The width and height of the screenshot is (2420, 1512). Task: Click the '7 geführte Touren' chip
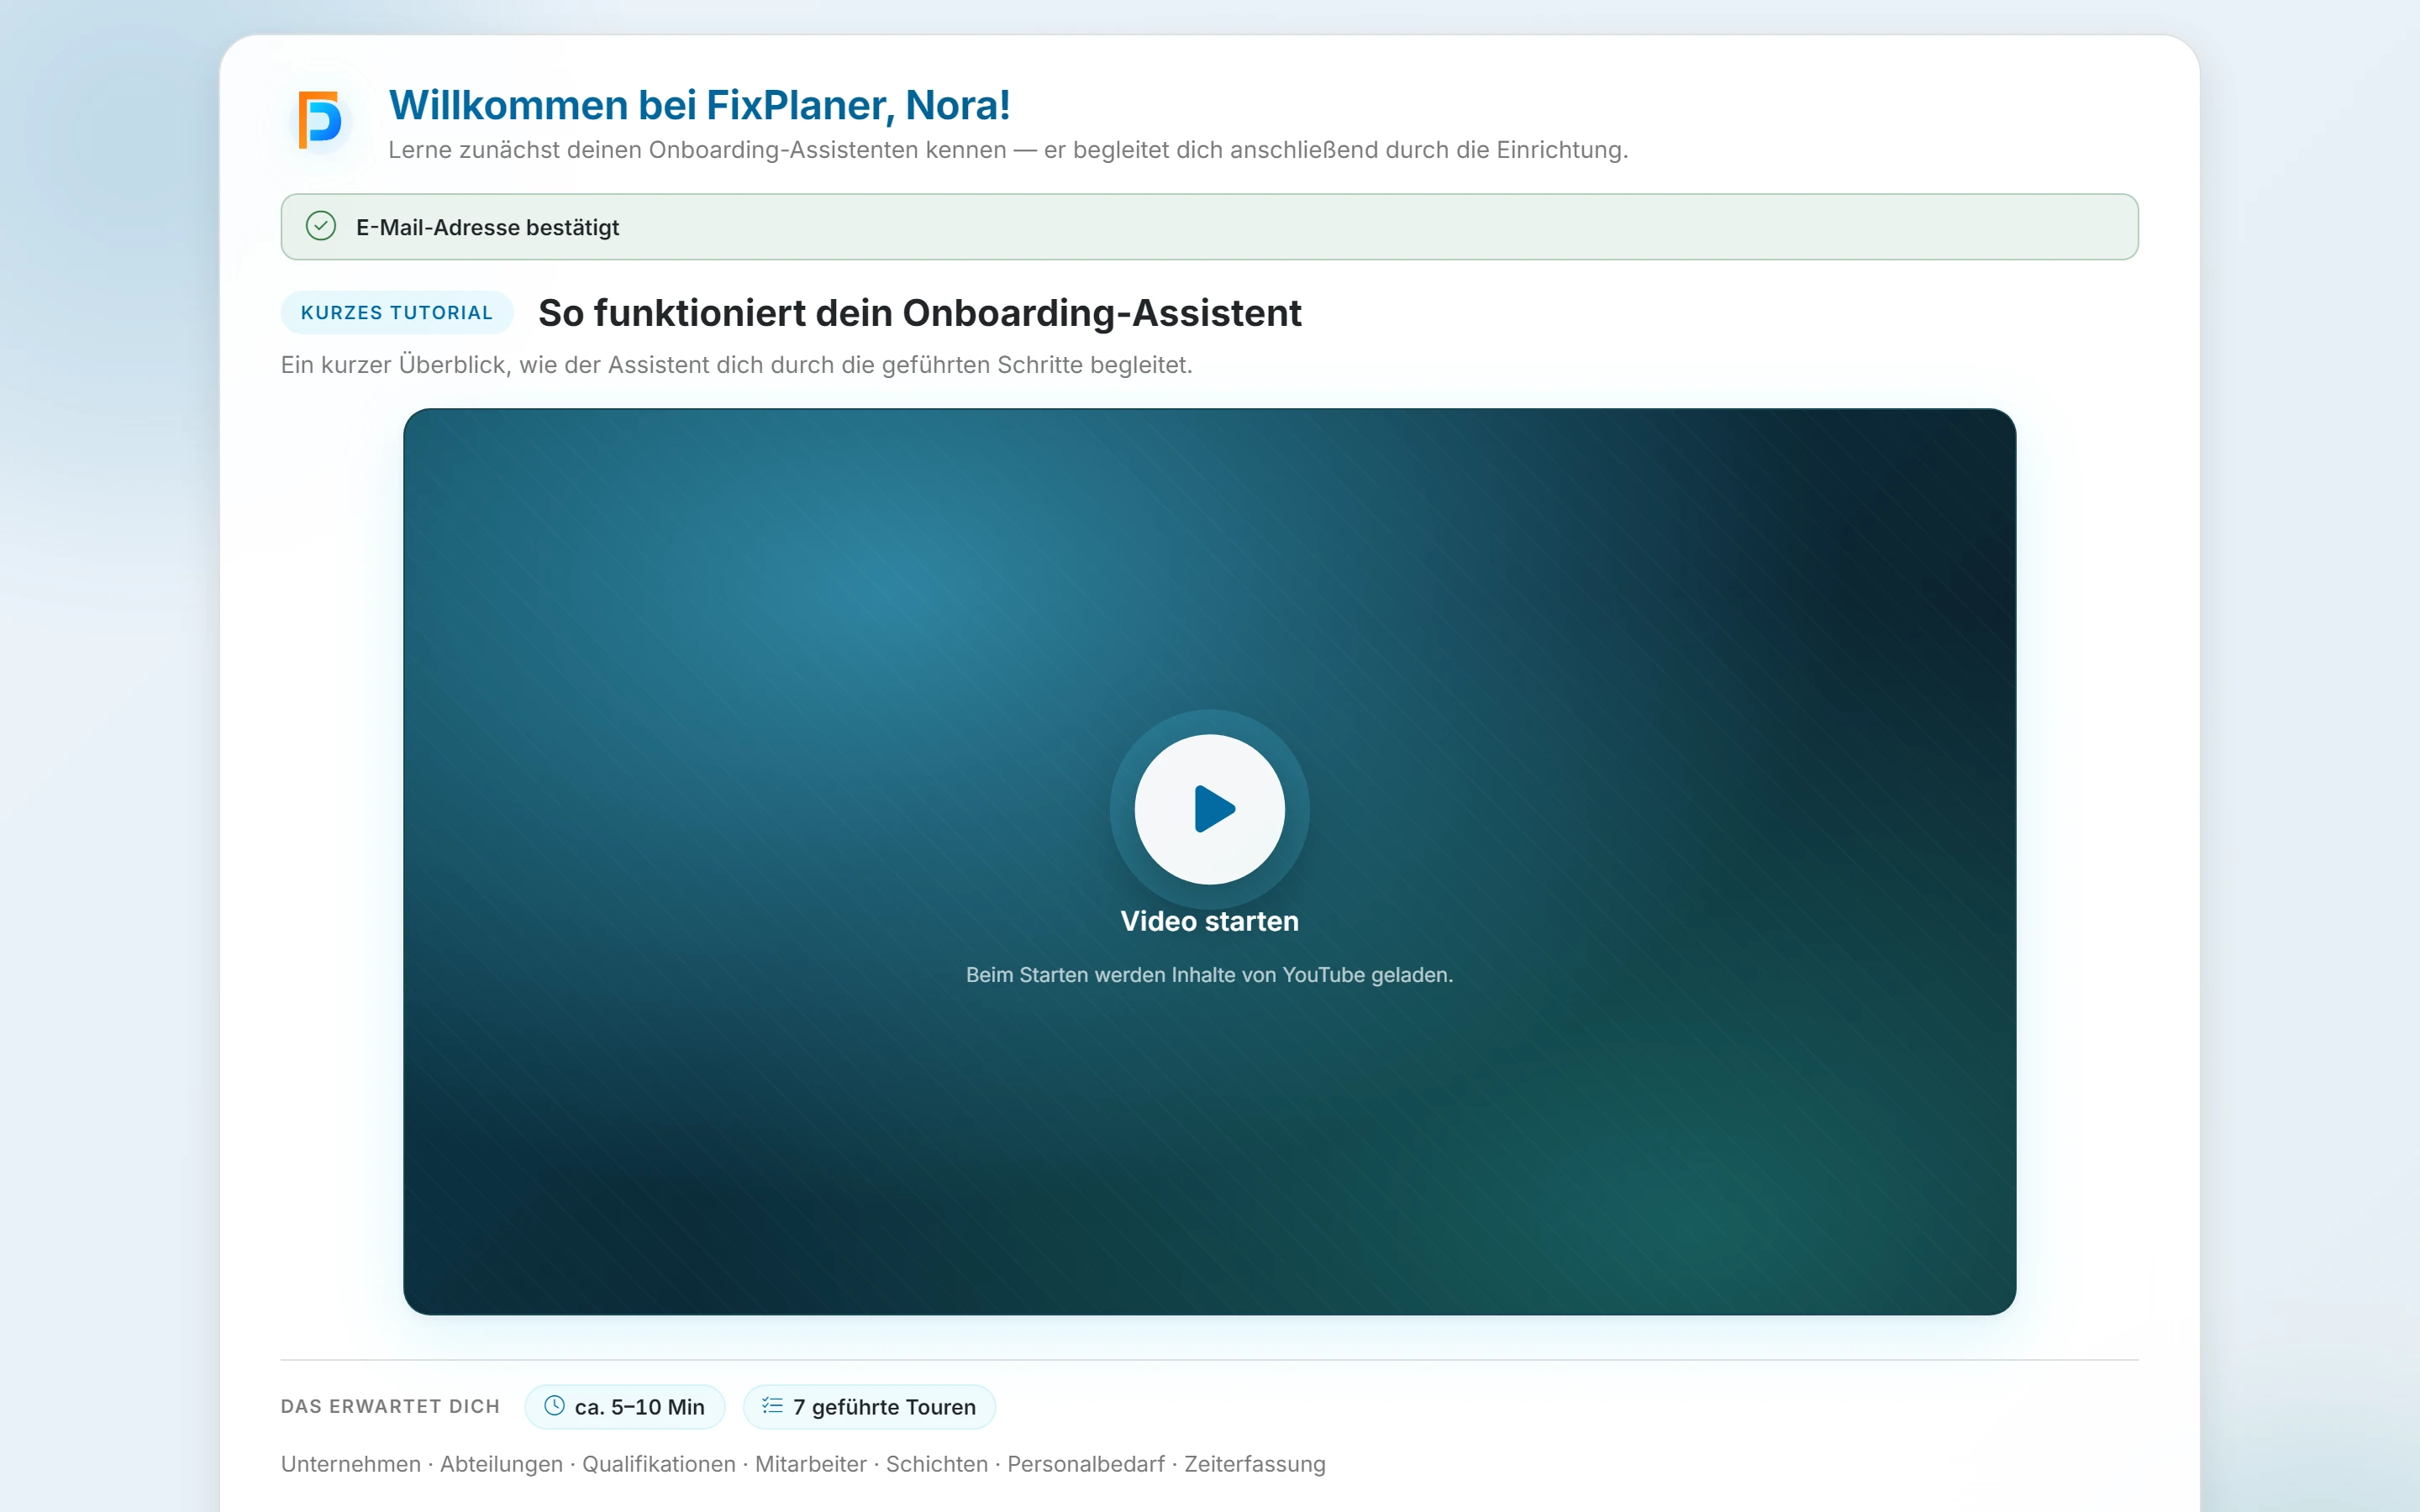869,1407
